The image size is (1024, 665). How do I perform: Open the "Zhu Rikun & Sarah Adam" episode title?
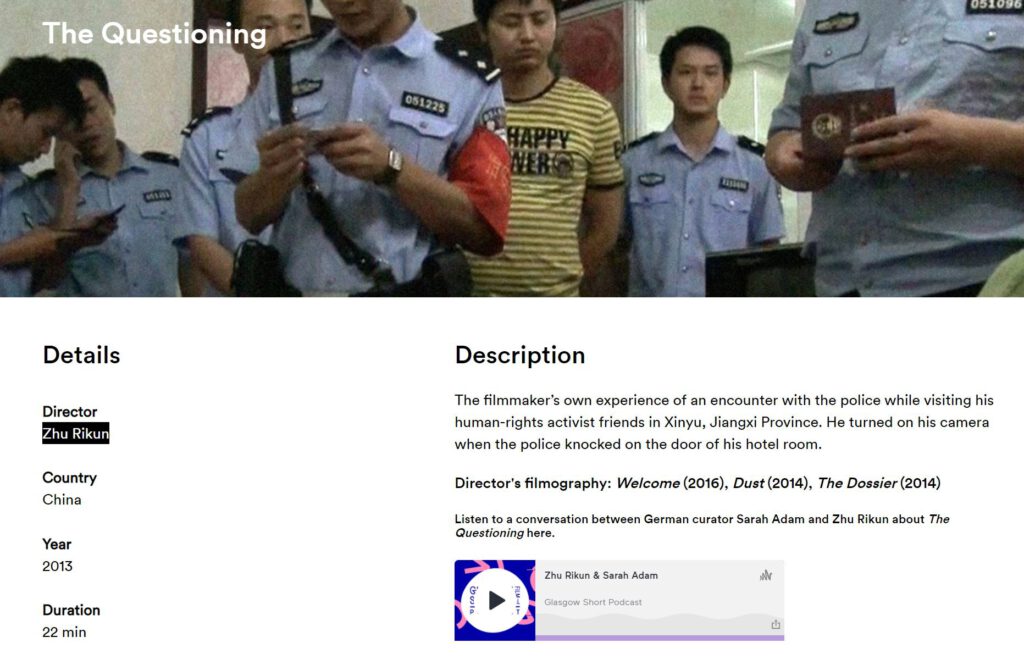coord(601,576)
